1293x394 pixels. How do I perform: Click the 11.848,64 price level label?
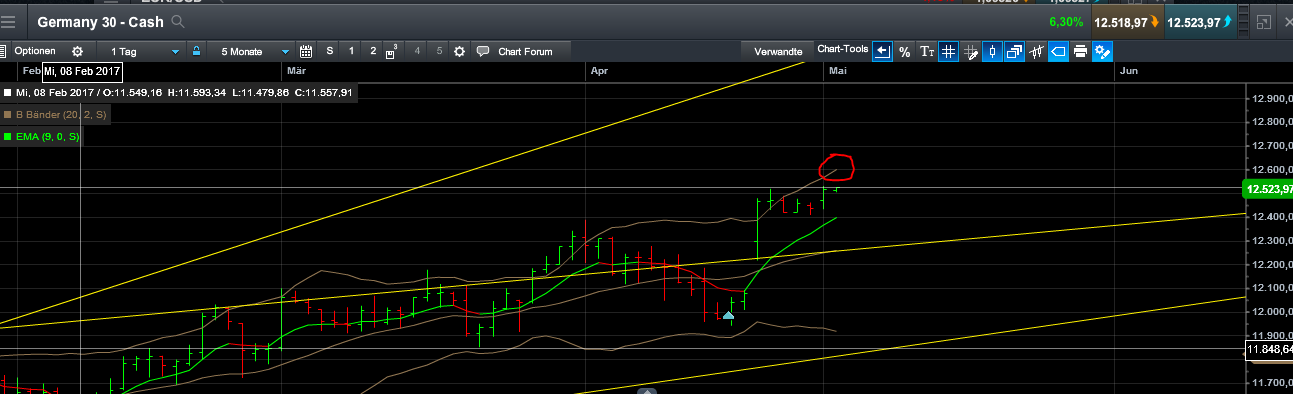point(1268,350)
